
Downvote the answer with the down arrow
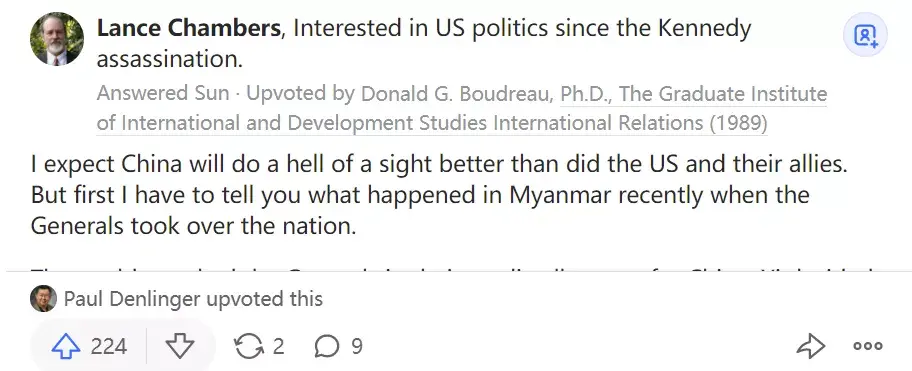(180, 347)
